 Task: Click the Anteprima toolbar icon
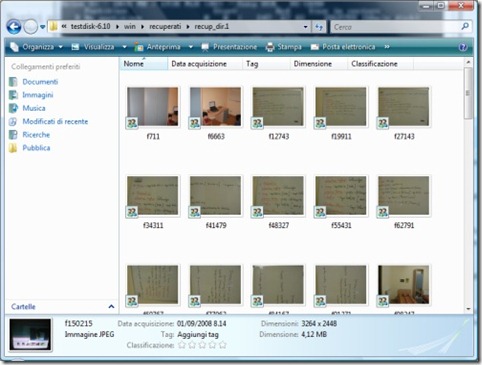coord(139,47)
